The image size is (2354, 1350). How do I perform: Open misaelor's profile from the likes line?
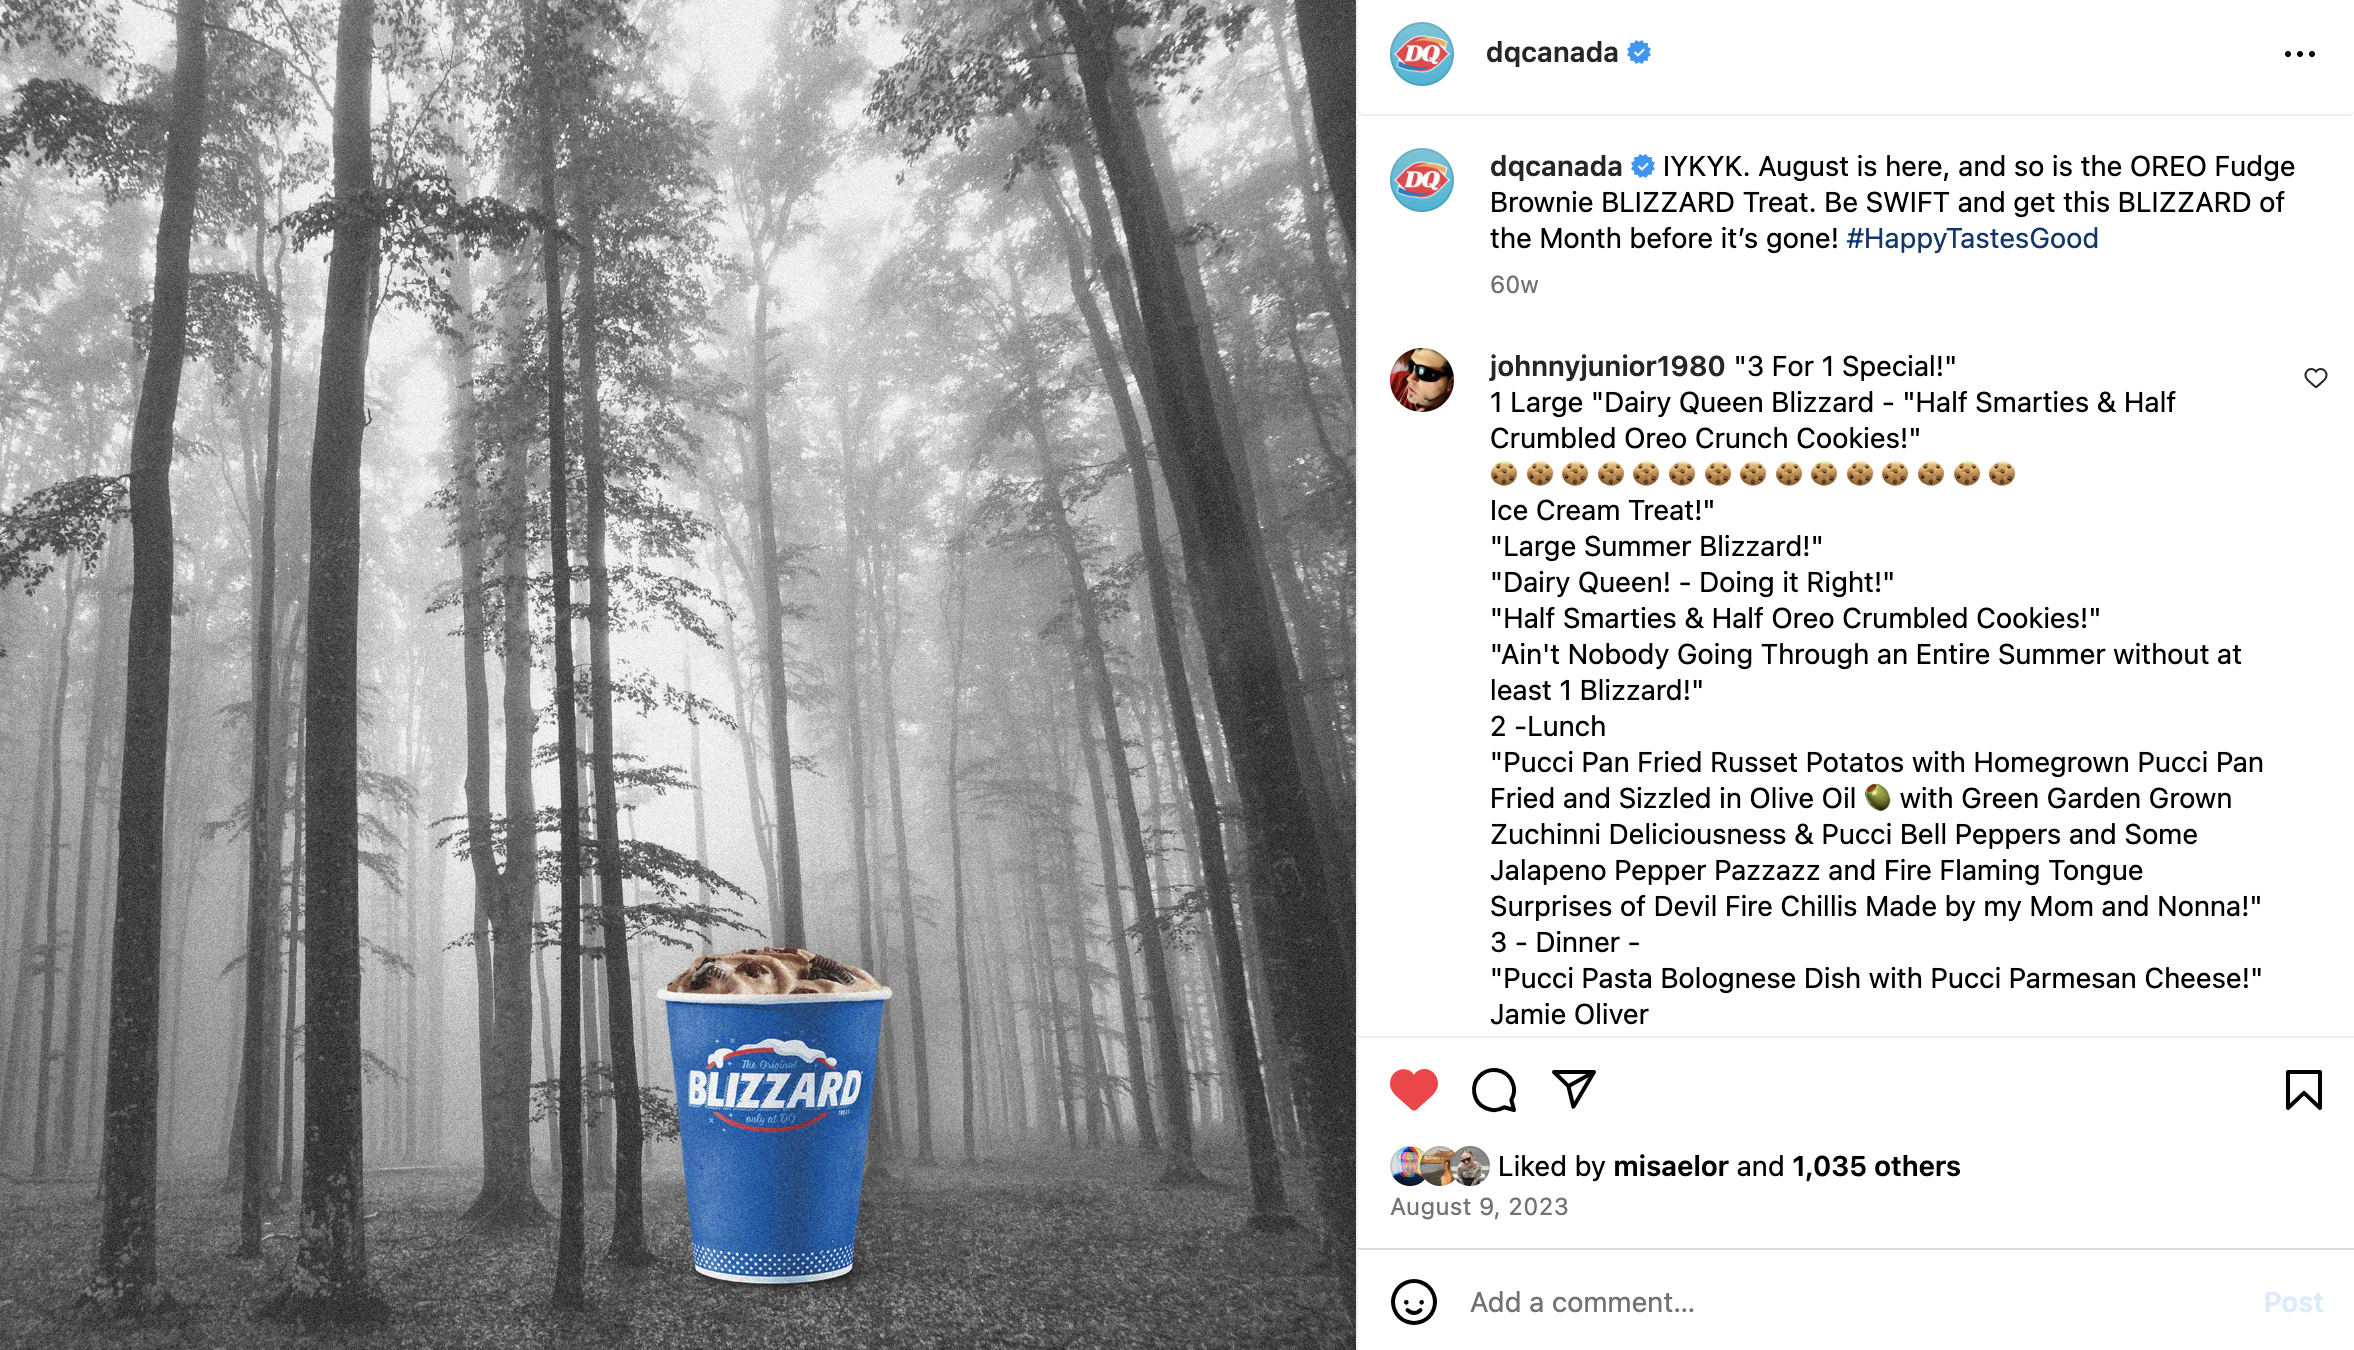coord(1670,1166)
